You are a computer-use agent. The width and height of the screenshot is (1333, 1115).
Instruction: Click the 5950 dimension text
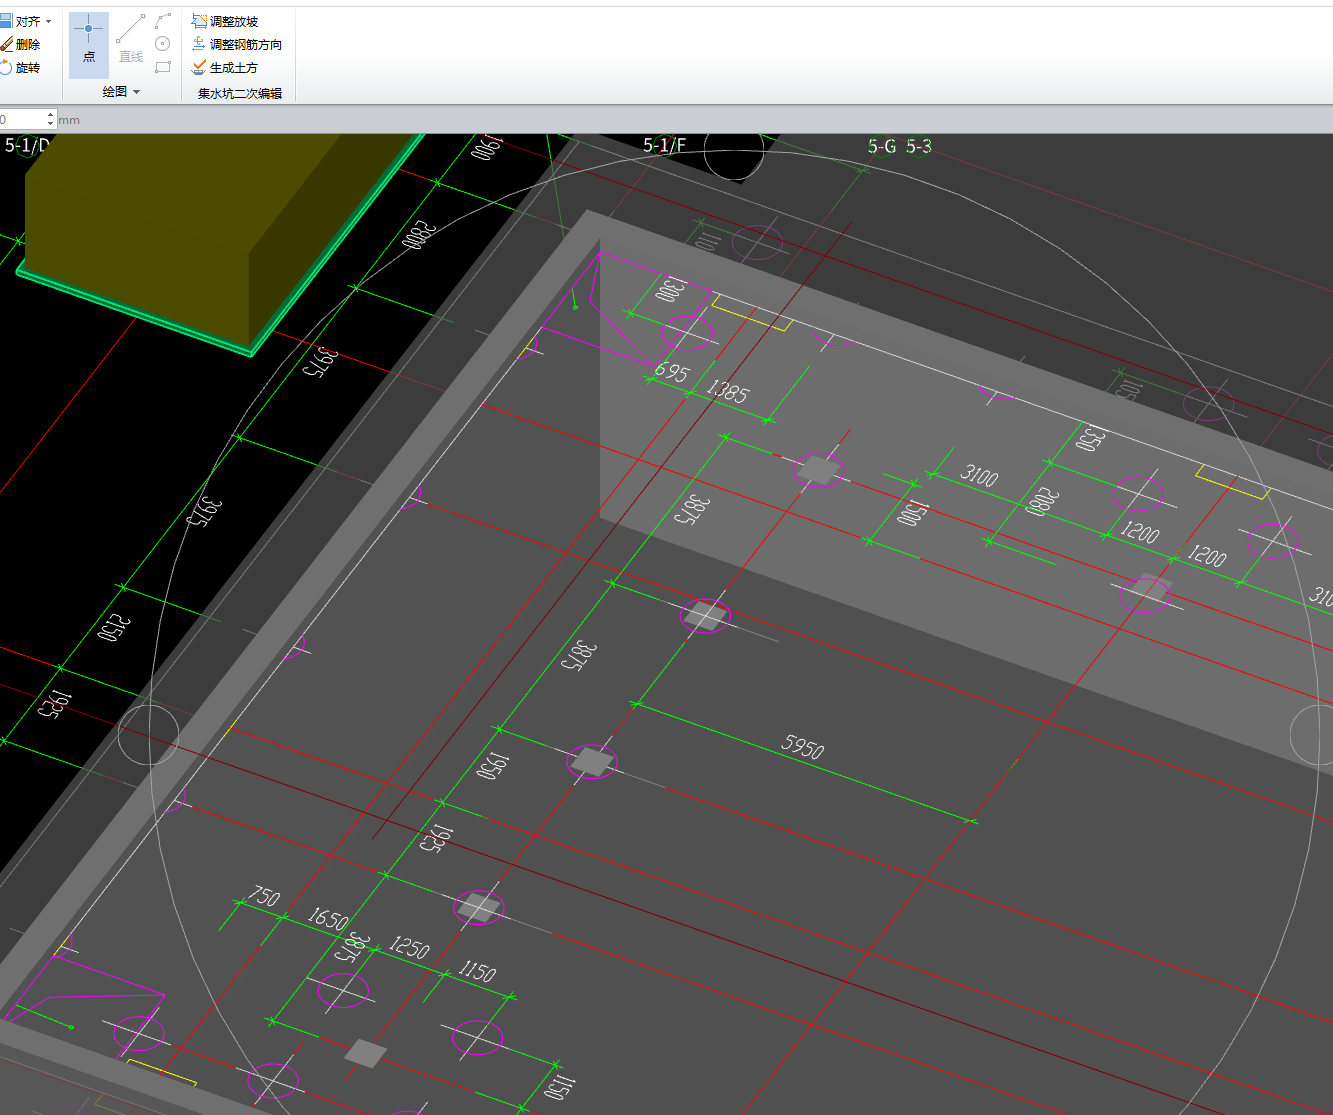(x=803, y=746)
